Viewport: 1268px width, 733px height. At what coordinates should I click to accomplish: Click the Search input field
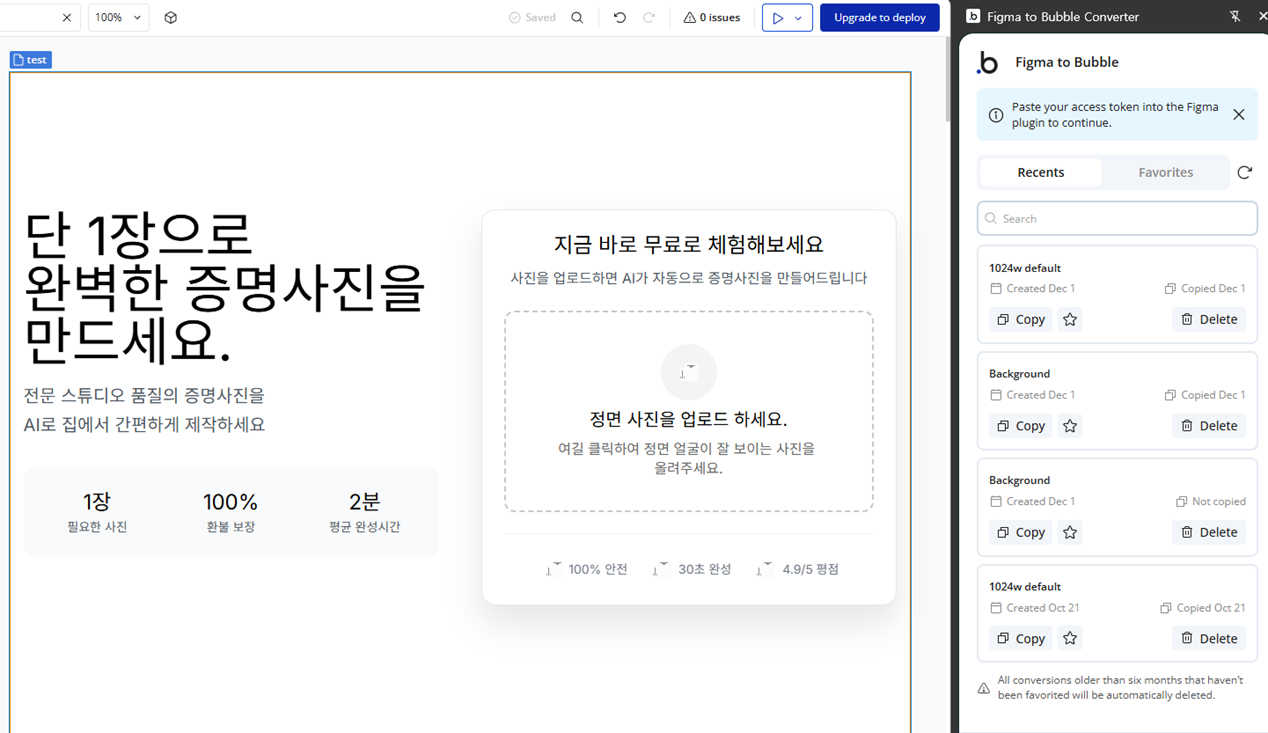(1117, 219)
